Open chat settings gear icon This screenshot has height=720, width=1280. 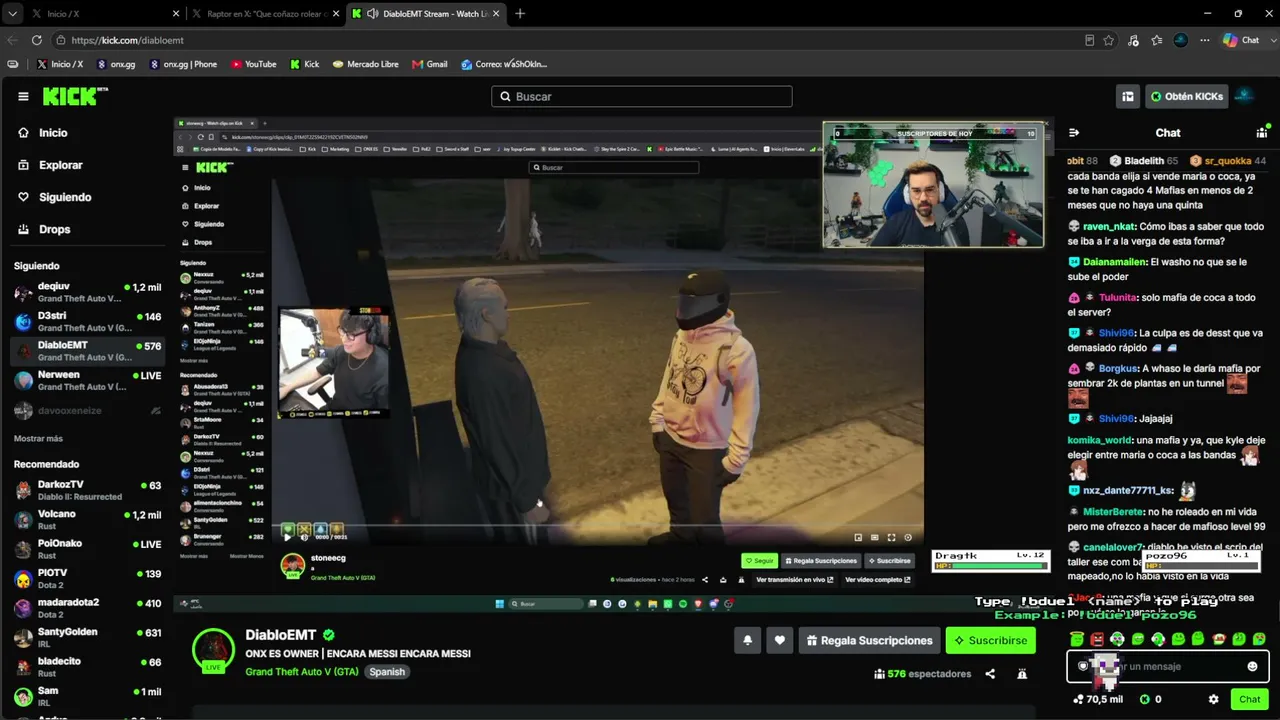pos(1213,699)
